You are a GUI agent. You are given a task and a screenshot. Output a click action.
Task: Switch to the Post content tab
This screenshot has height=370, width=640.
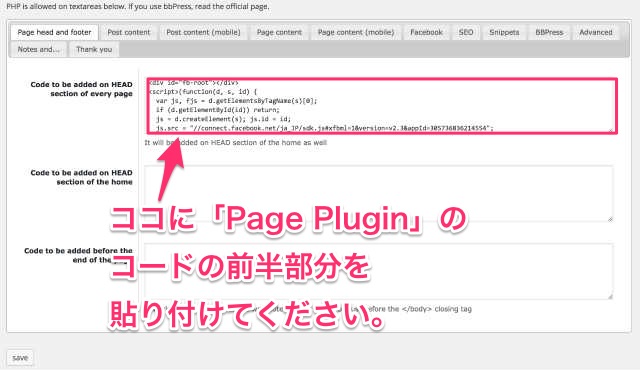pos(129,32)
